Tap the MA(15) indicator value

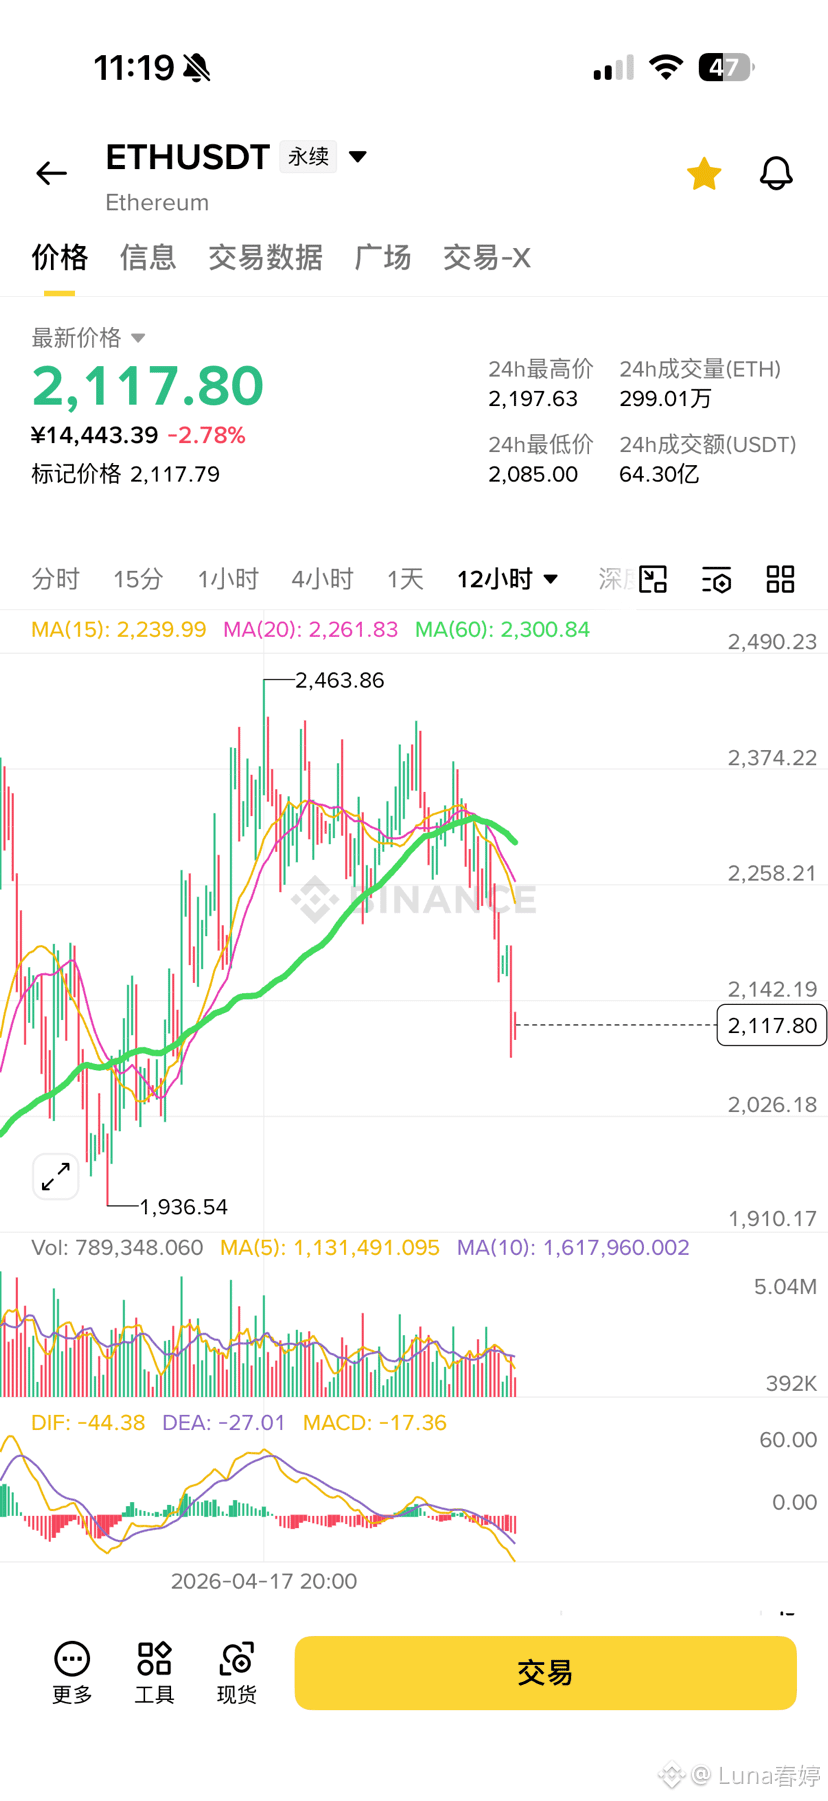pyautogui.click(x=119, y=630)
